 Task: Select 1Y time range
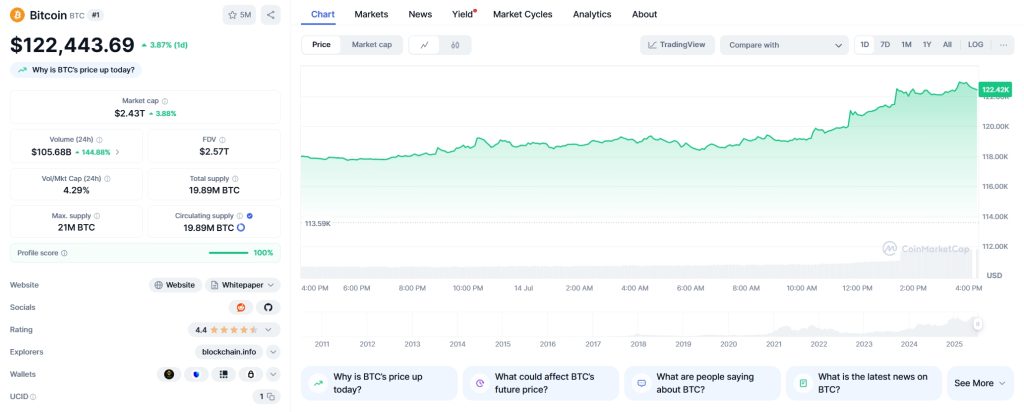tap(927, 45)
